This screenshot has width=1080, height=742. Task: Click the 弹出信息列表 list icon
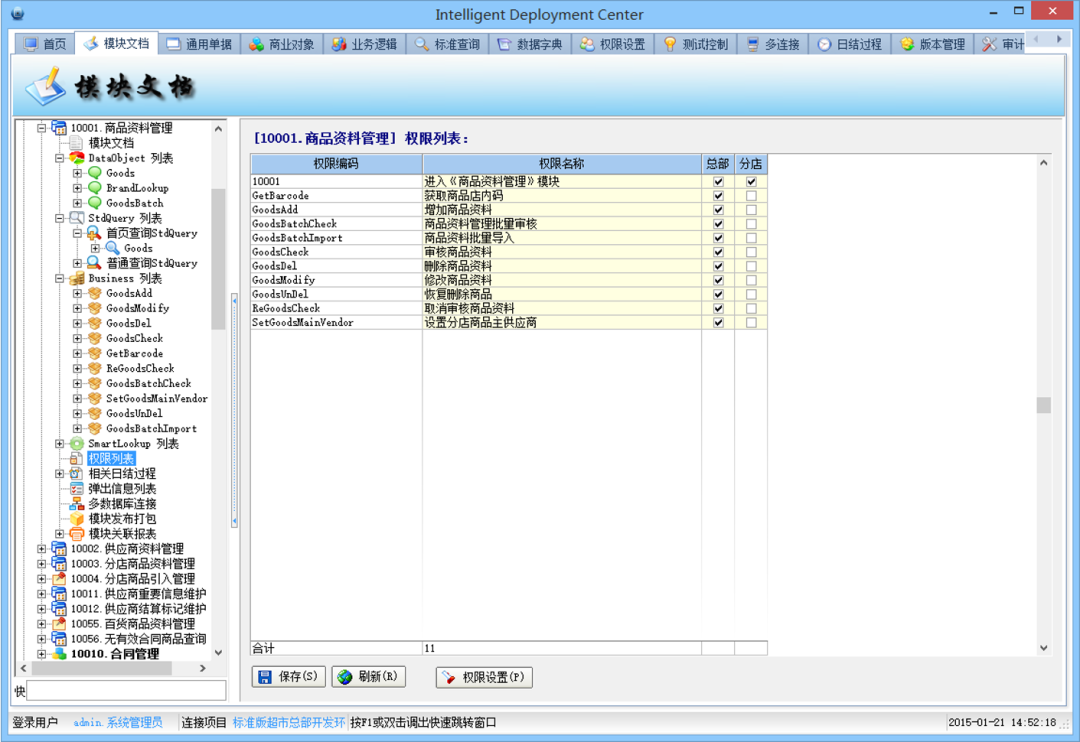click(x=76, y=488)
